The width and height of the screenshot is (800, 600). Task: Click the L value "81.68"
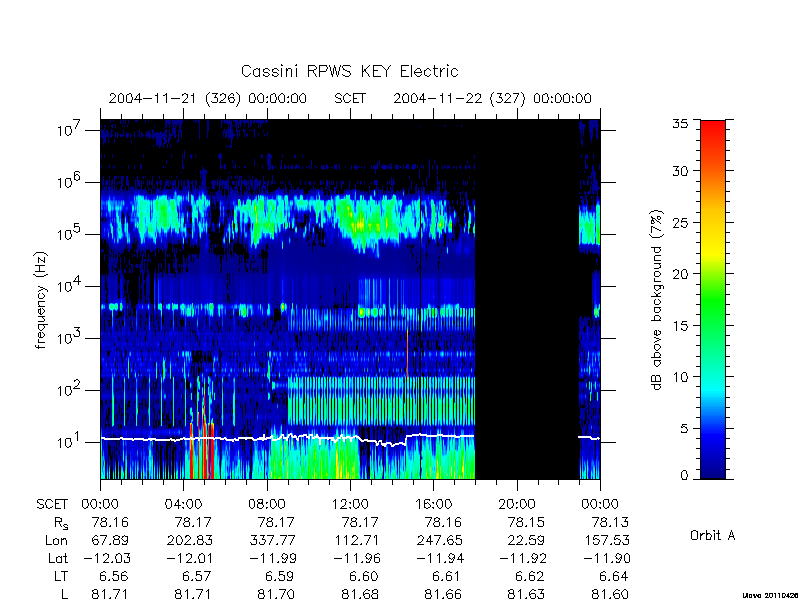pyautogui.click(x=360, y=594)
